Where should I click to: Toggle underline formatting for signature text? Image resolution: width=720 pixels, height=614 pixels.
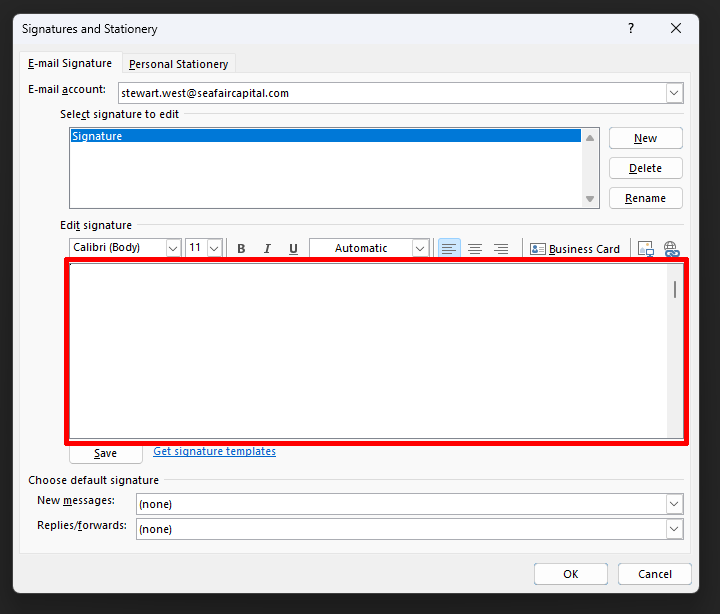(x=293, y=249)
